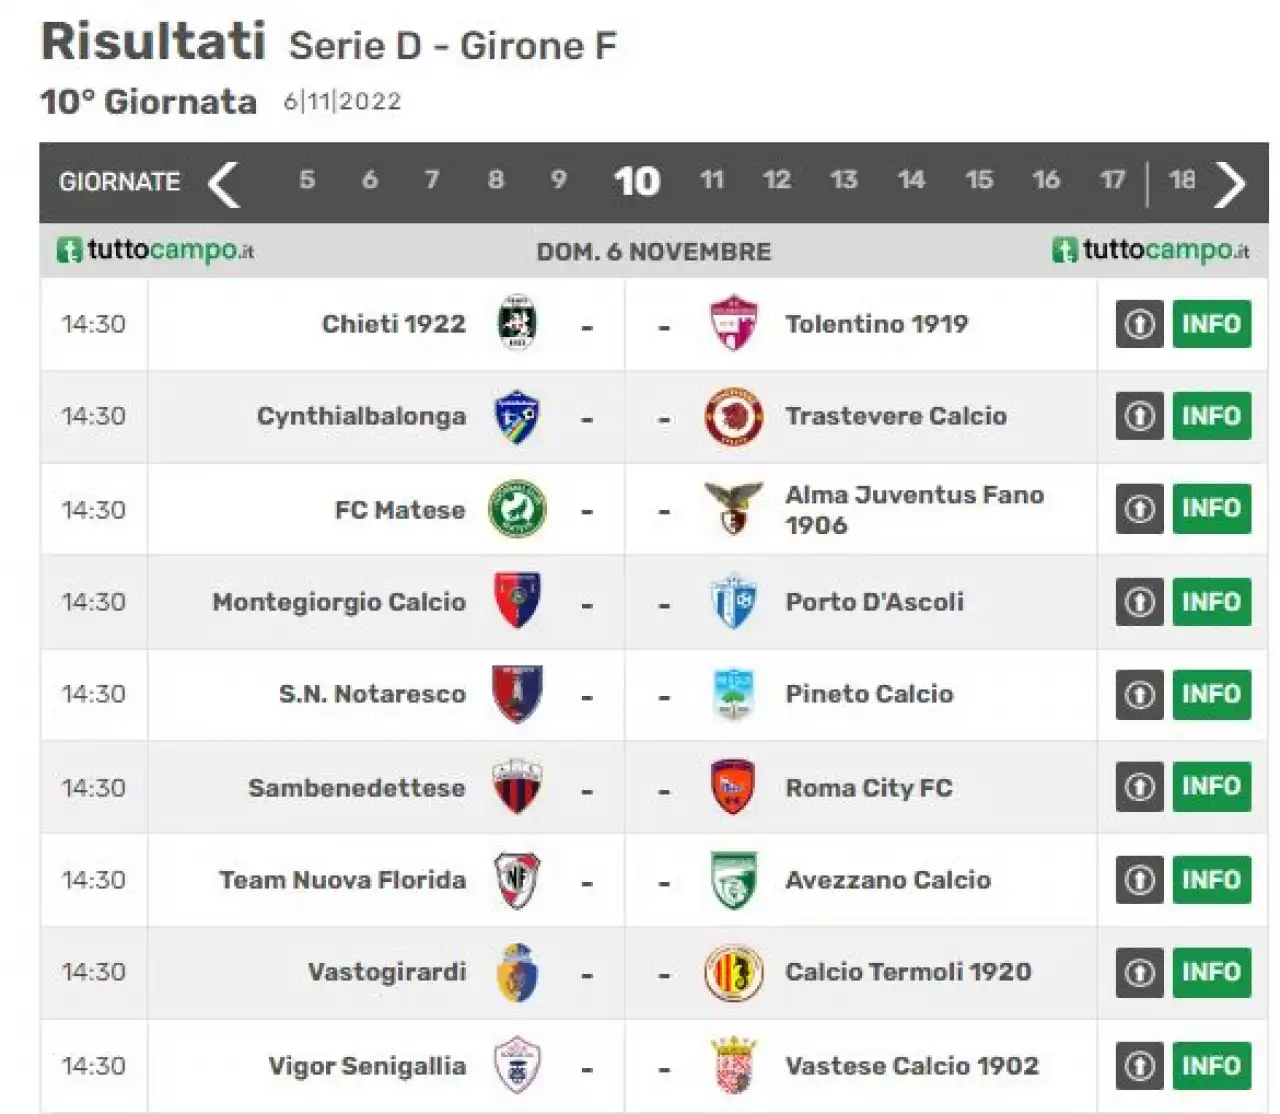Select the Pineto Calcio team crest
1280x1114 pixels.
click(733, 695)
